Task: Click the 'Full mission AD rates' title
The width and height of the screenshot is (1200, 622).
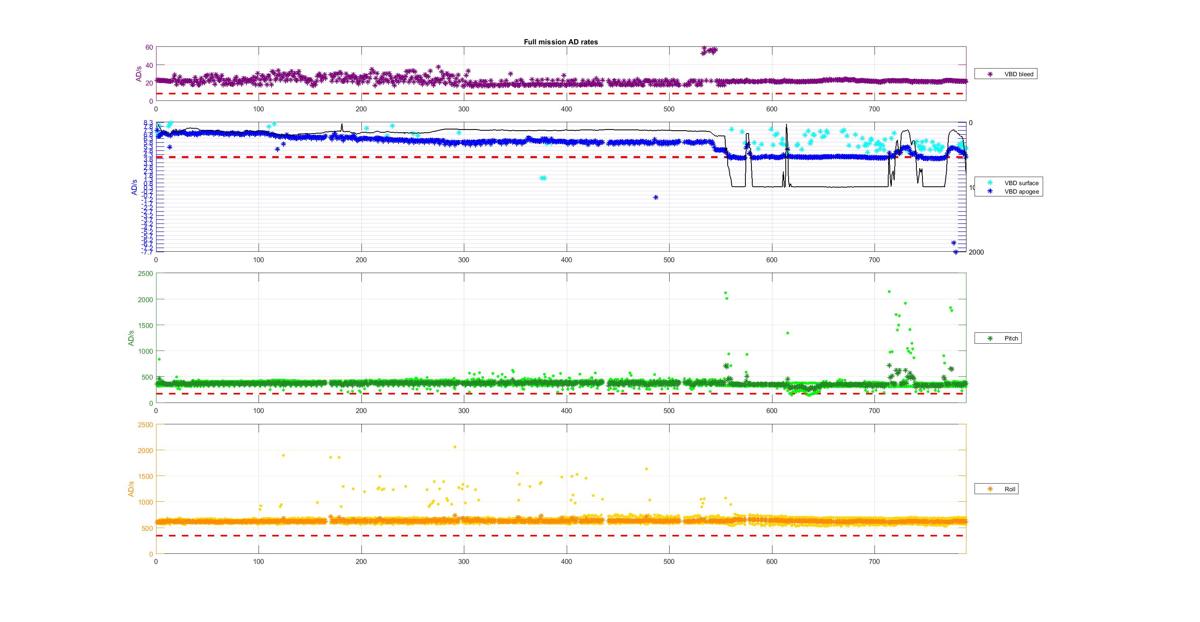Action: [561, 42]
